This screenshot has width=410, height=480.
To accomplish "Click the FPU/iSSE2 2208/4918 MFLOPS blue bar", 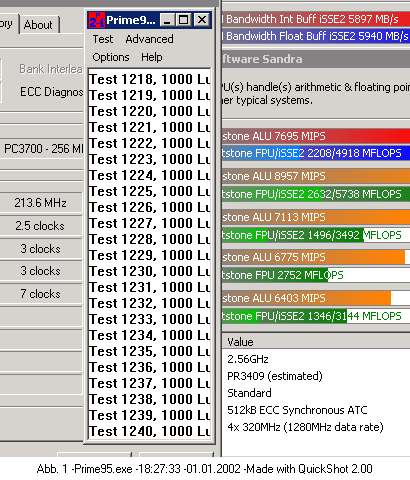I will [x=316, y=153].
